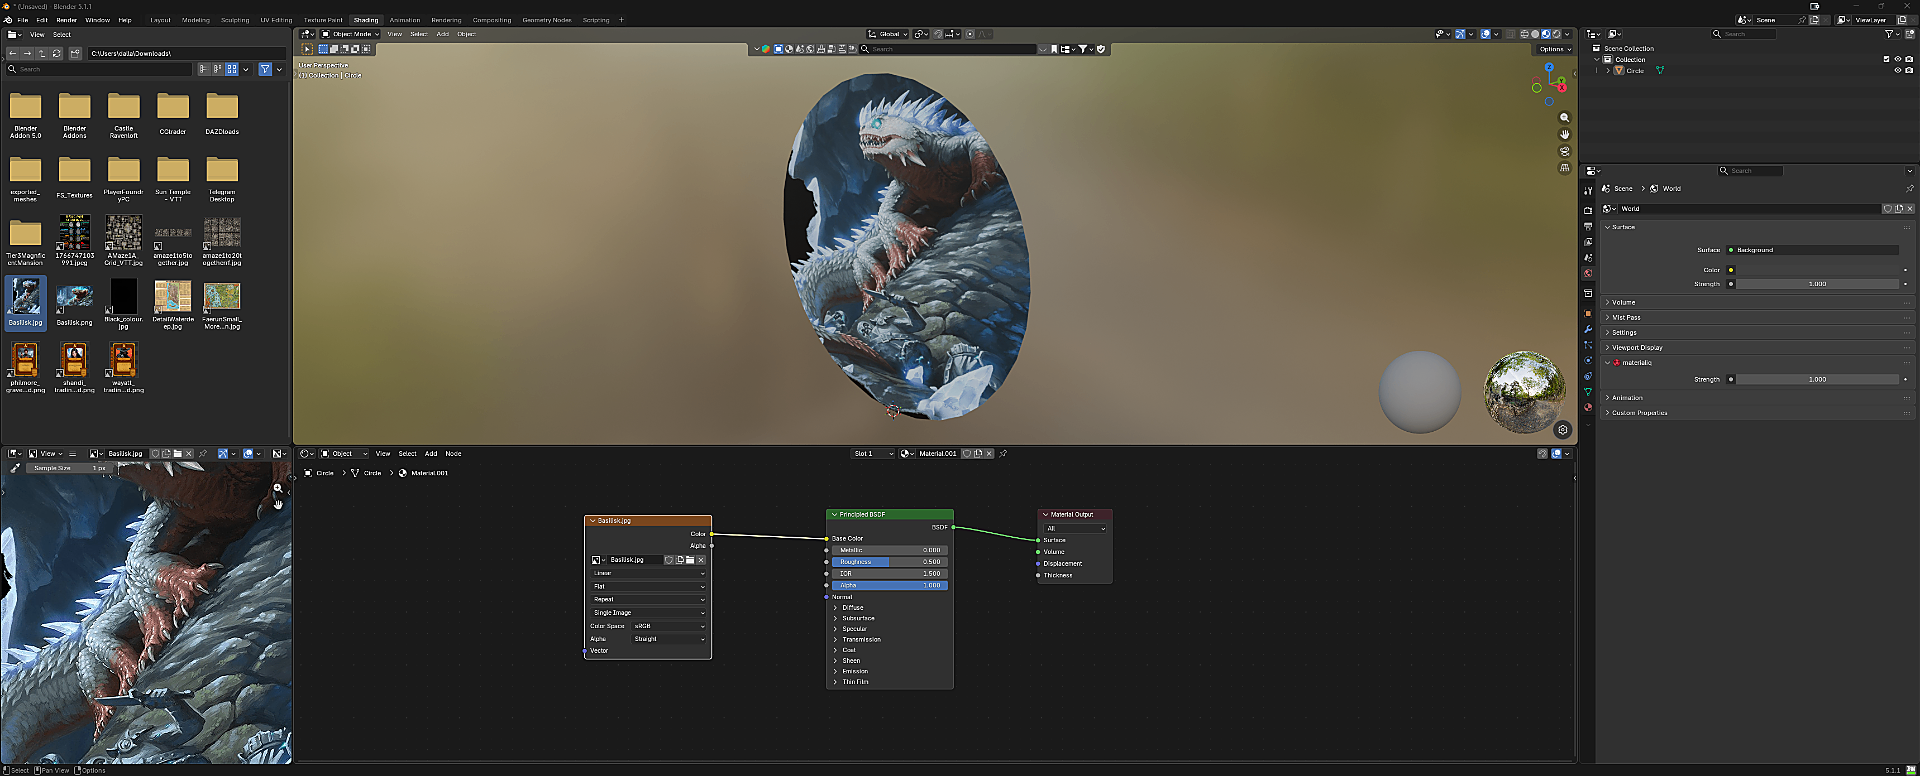Collapse the Surface panel

(1755, 227)
